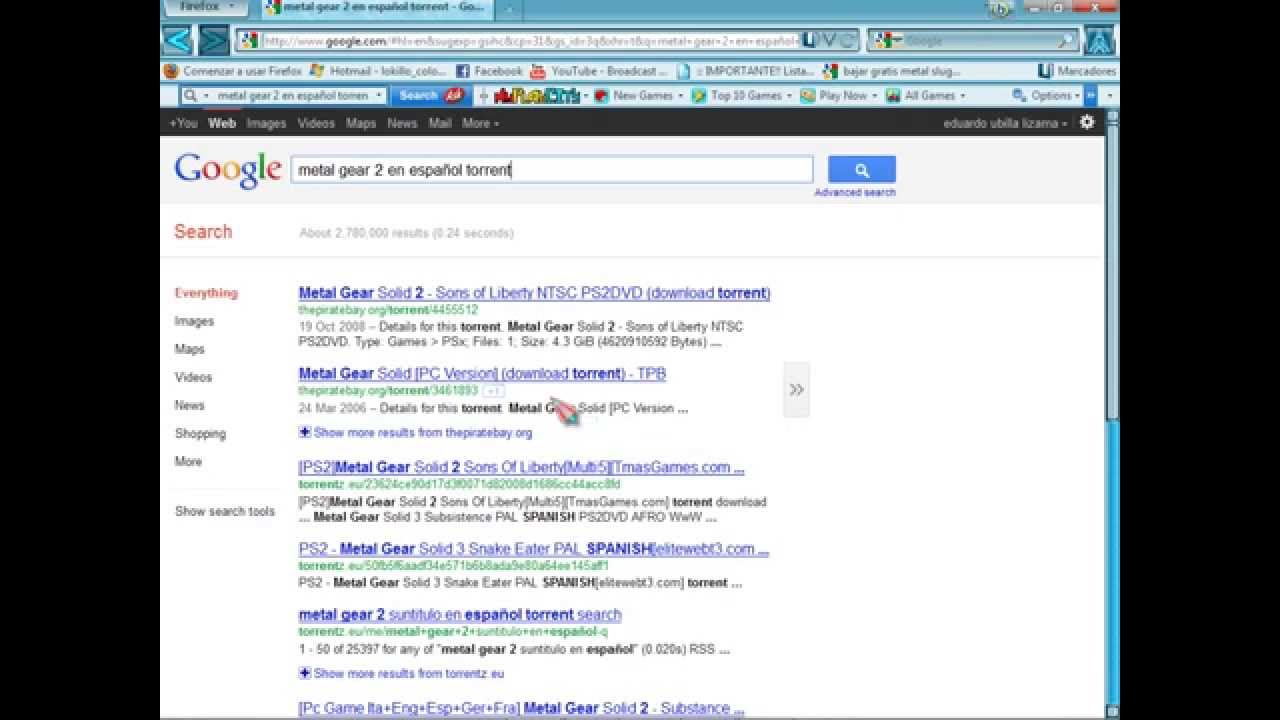Click the browser search box at top right
Screen dimensions: 1280x720
coord(972,41)
